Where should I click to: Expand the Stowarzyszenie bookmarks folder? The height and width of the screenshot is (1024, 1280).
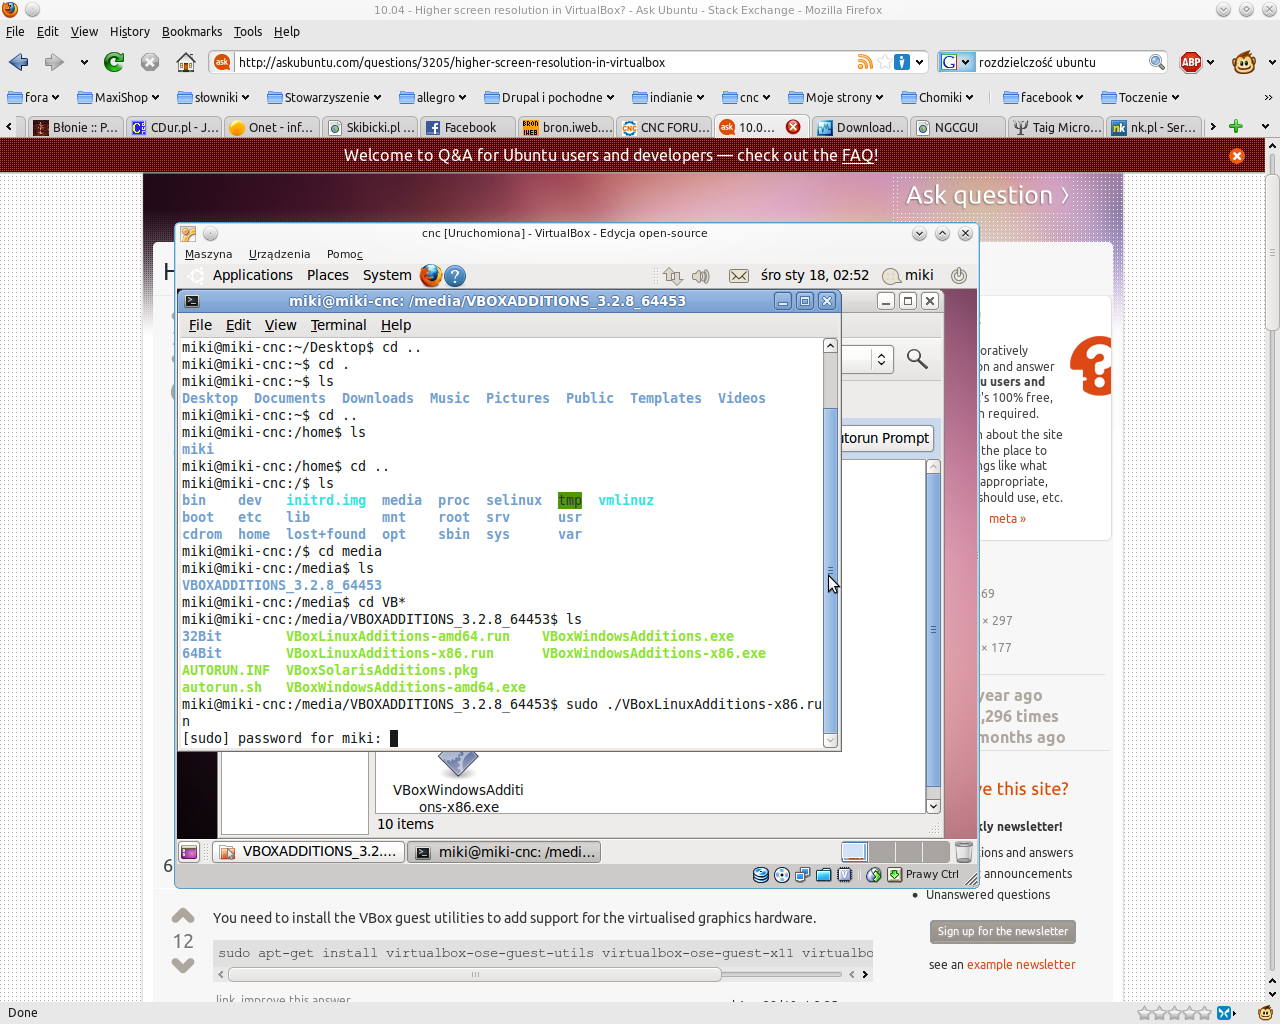[325, 97]
